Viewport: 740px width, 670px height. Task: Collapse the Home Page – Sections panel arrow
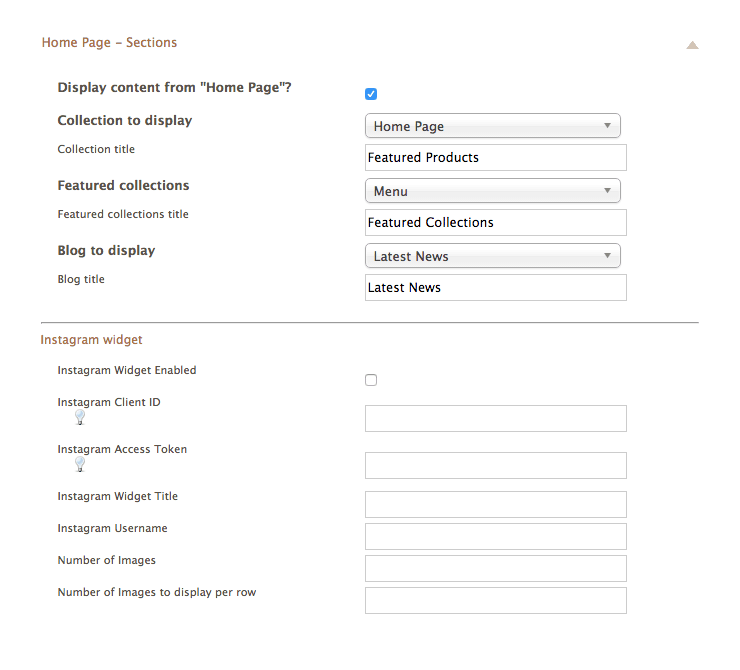coord(692,45)
